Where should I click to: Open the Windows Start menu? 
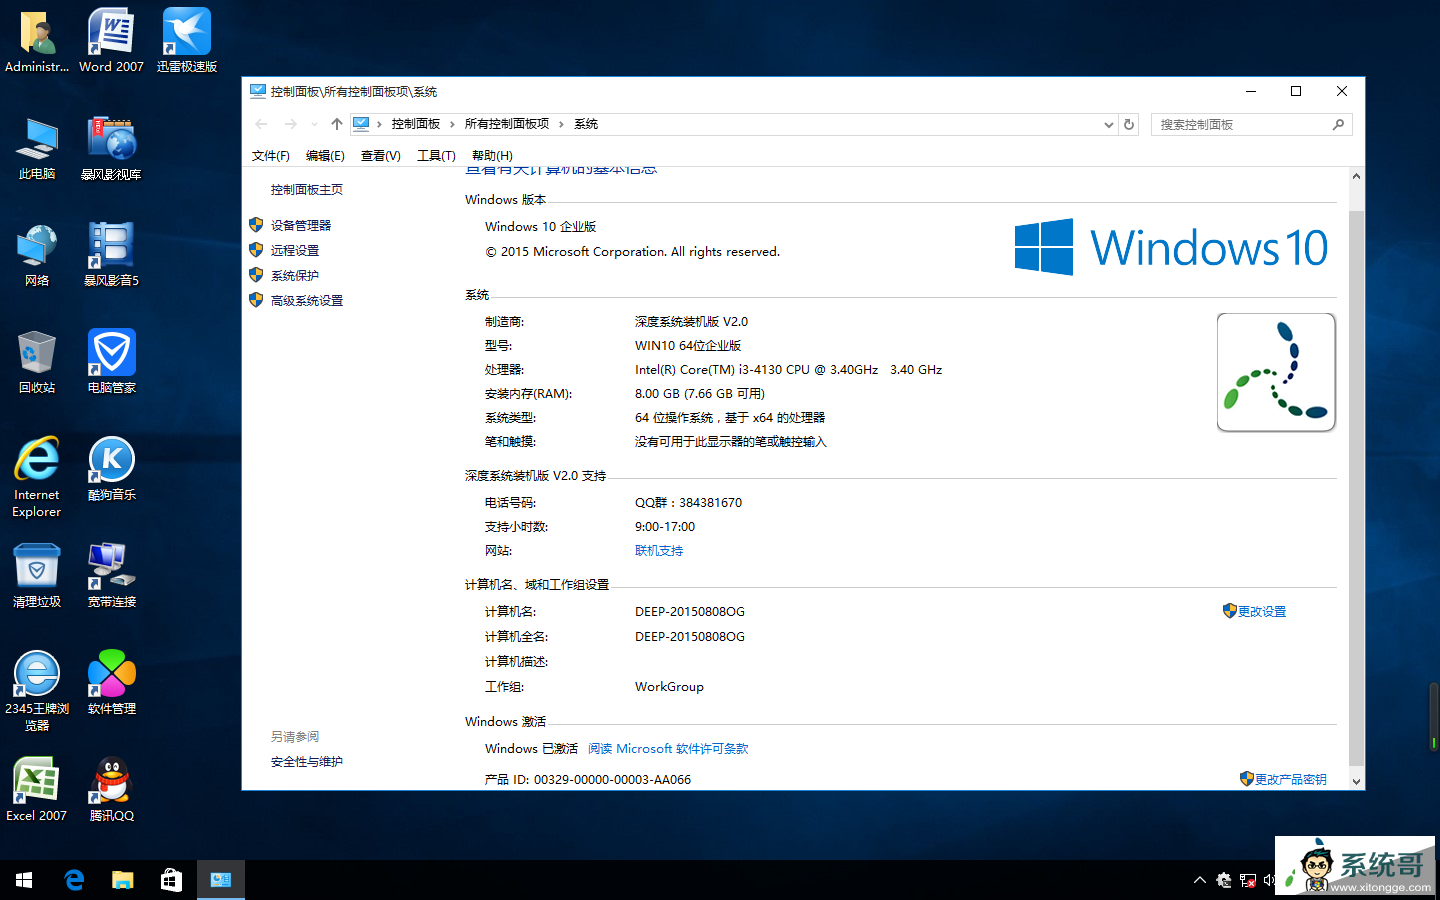pyautogui.click(x=24, y=880)
